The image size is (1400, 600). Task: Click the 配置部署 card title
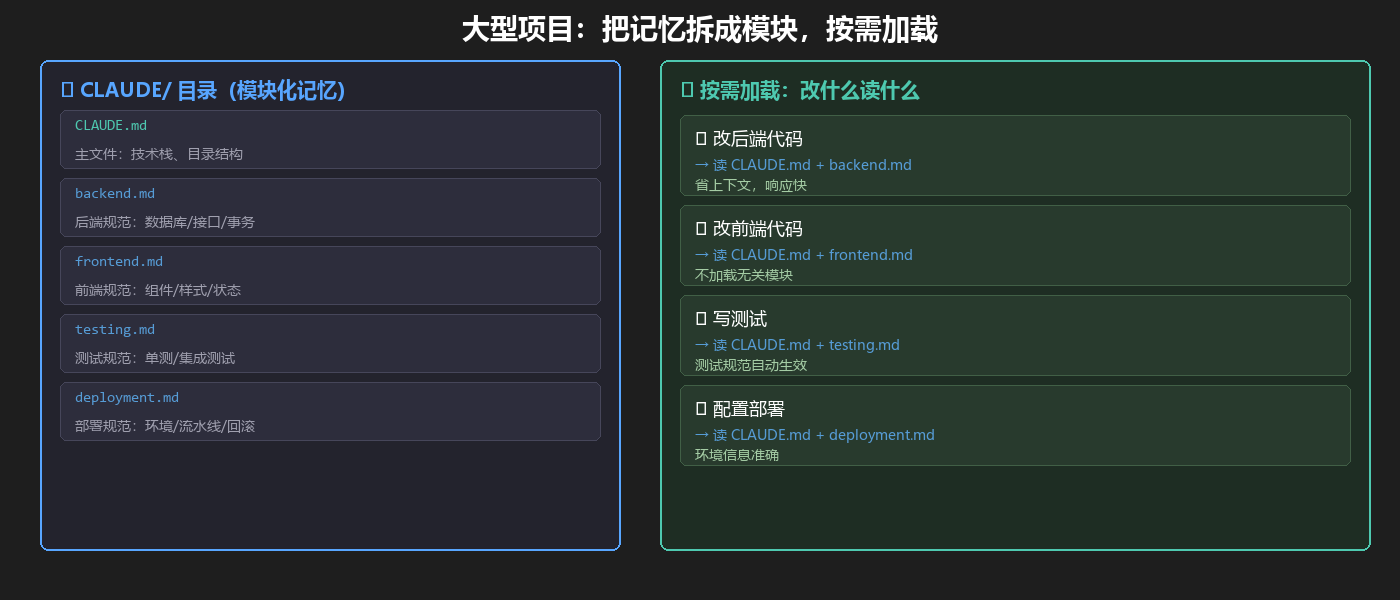coord(748,409)
